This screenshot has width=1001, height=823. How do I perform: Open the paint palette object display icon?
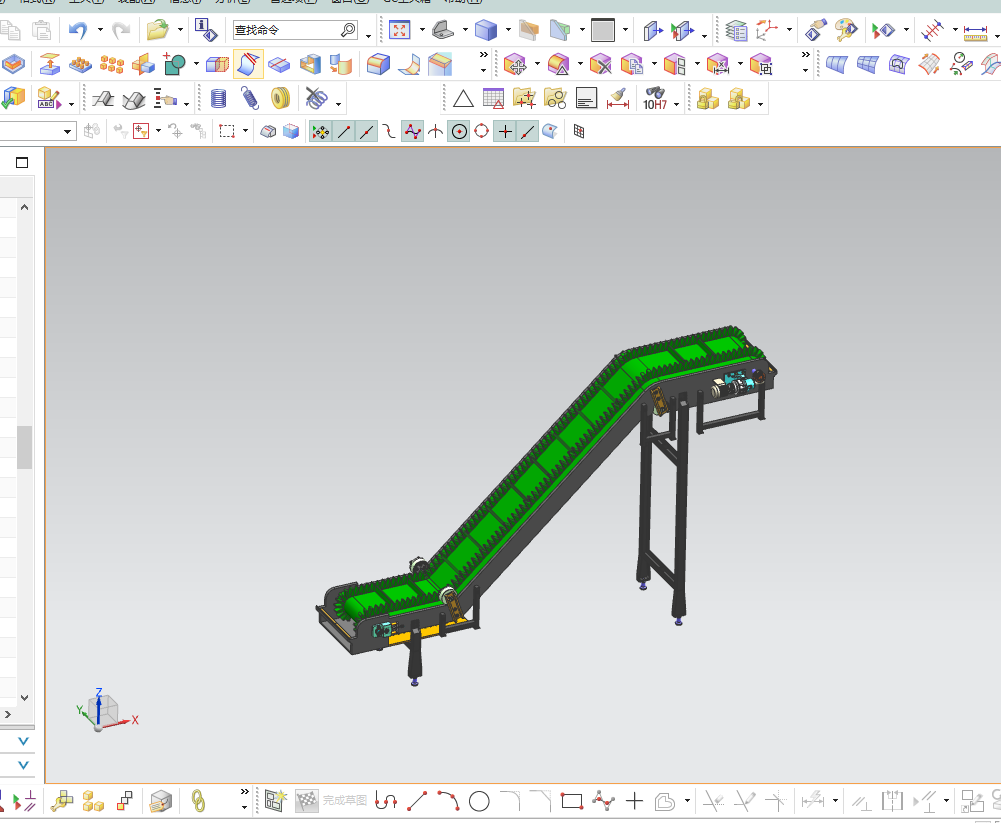tap(847, 30)
